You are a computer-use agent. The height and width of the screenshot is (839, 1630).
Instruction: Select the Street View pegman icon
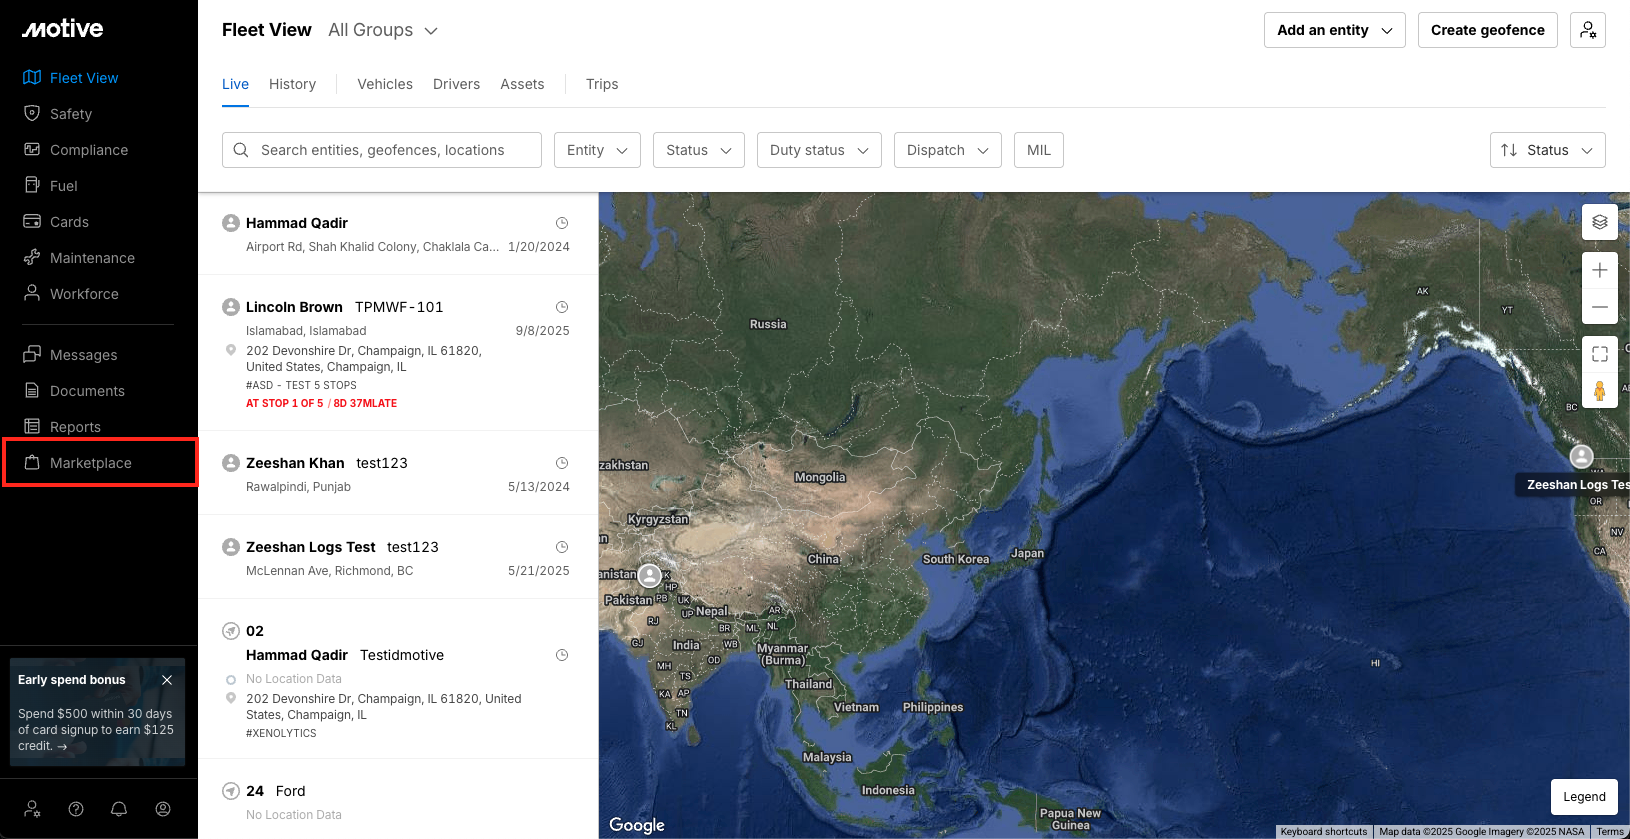(1599, 391)
